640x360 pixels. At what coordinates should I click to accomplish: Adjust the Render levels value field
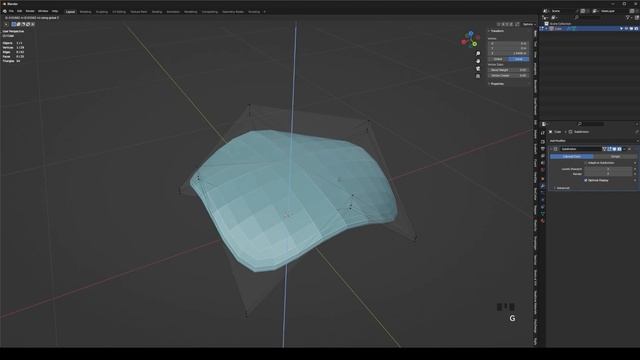point(608,174)
